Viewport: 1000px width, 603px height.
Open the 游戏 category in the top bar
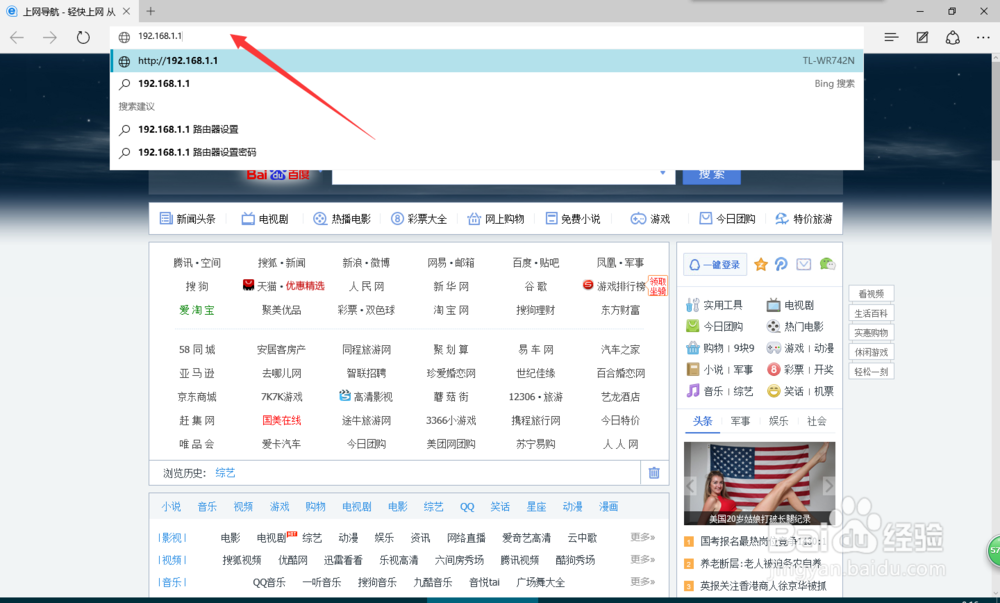[650, 219]
